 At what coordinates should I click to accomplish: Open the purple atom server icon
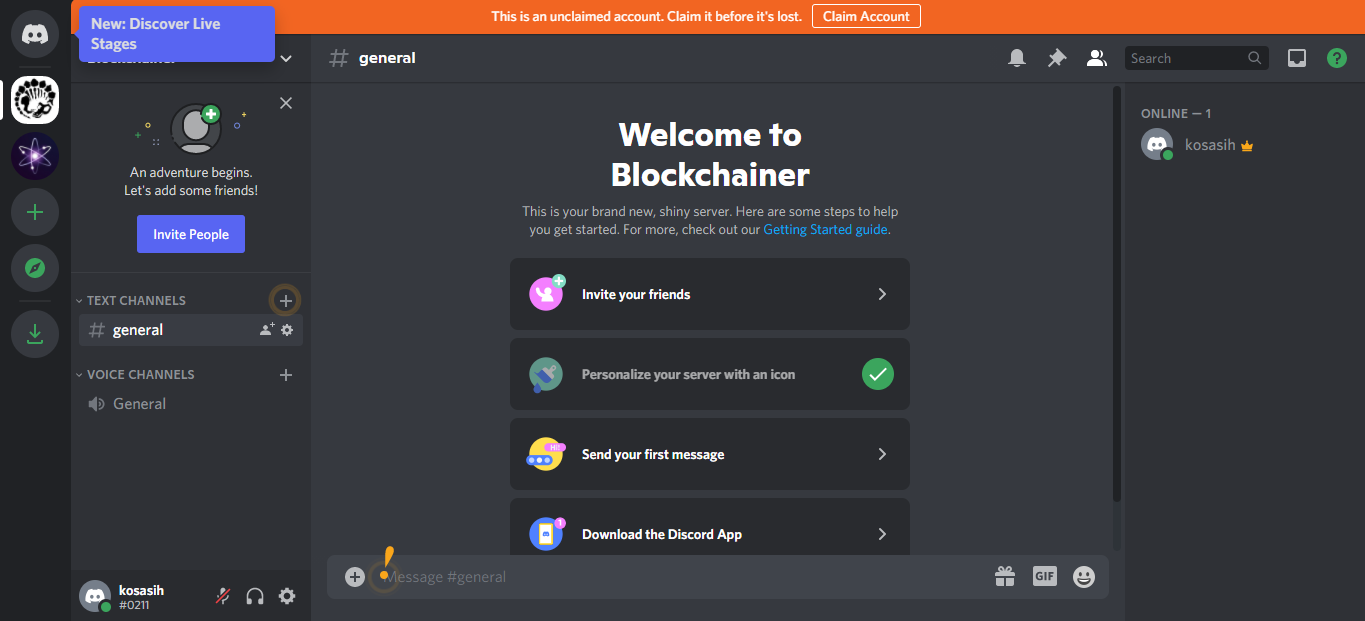(x=35, y=156)
